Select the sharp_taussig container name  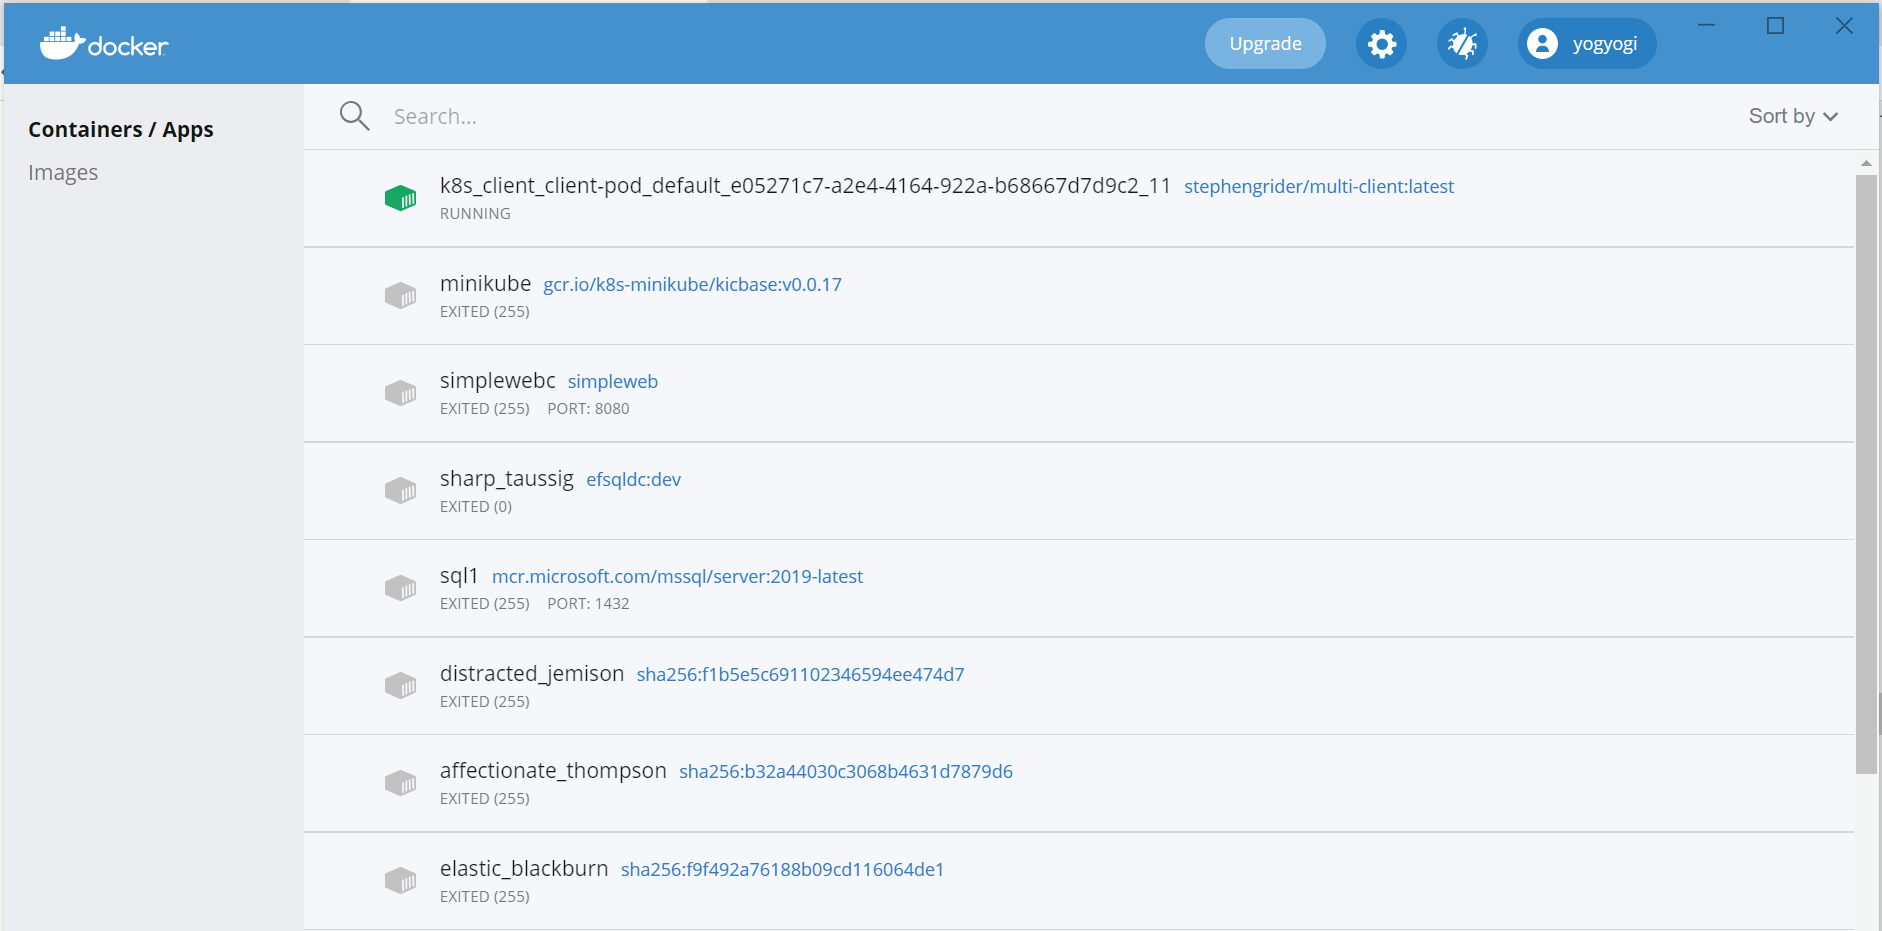click(507, 479)
